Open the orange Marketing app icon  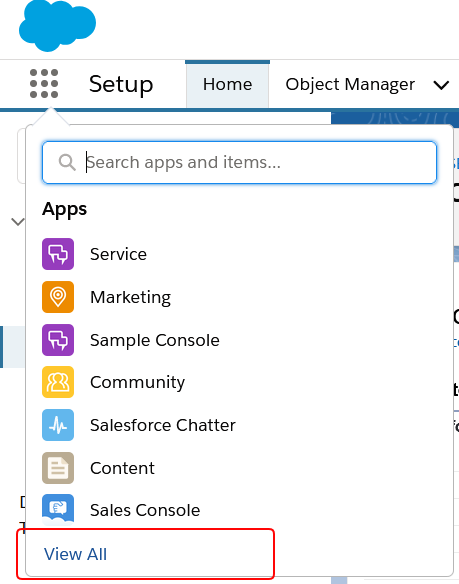tap(58, 297)
